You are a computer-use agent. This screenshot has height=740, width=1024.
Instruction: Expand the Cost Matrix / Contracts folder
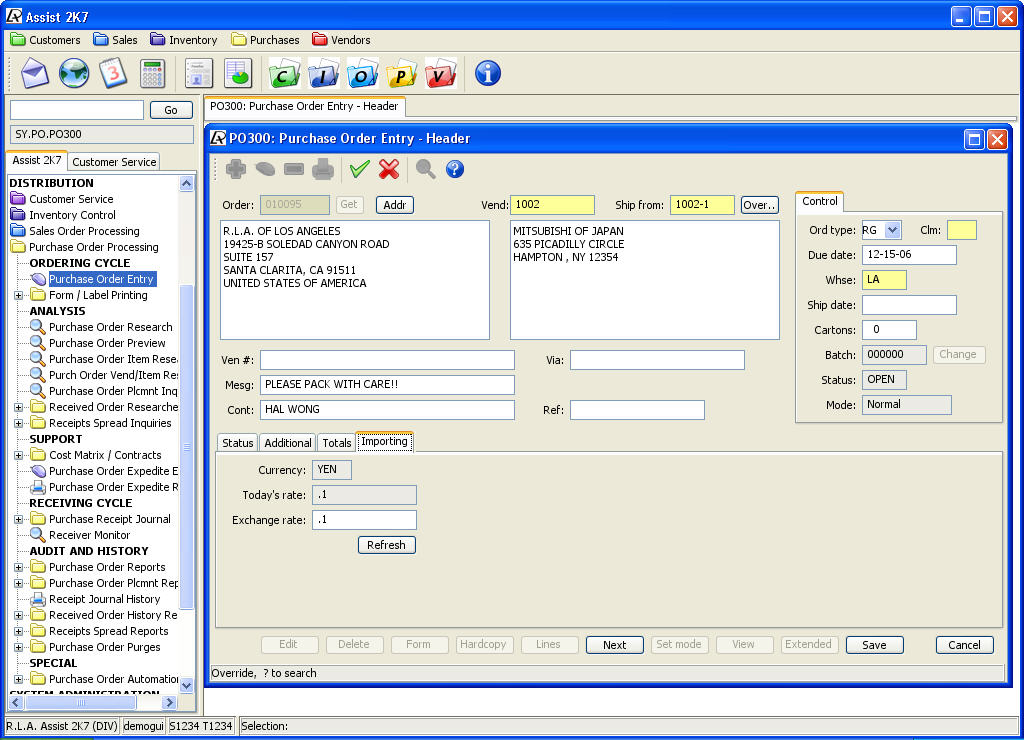[x=18, y=455]
